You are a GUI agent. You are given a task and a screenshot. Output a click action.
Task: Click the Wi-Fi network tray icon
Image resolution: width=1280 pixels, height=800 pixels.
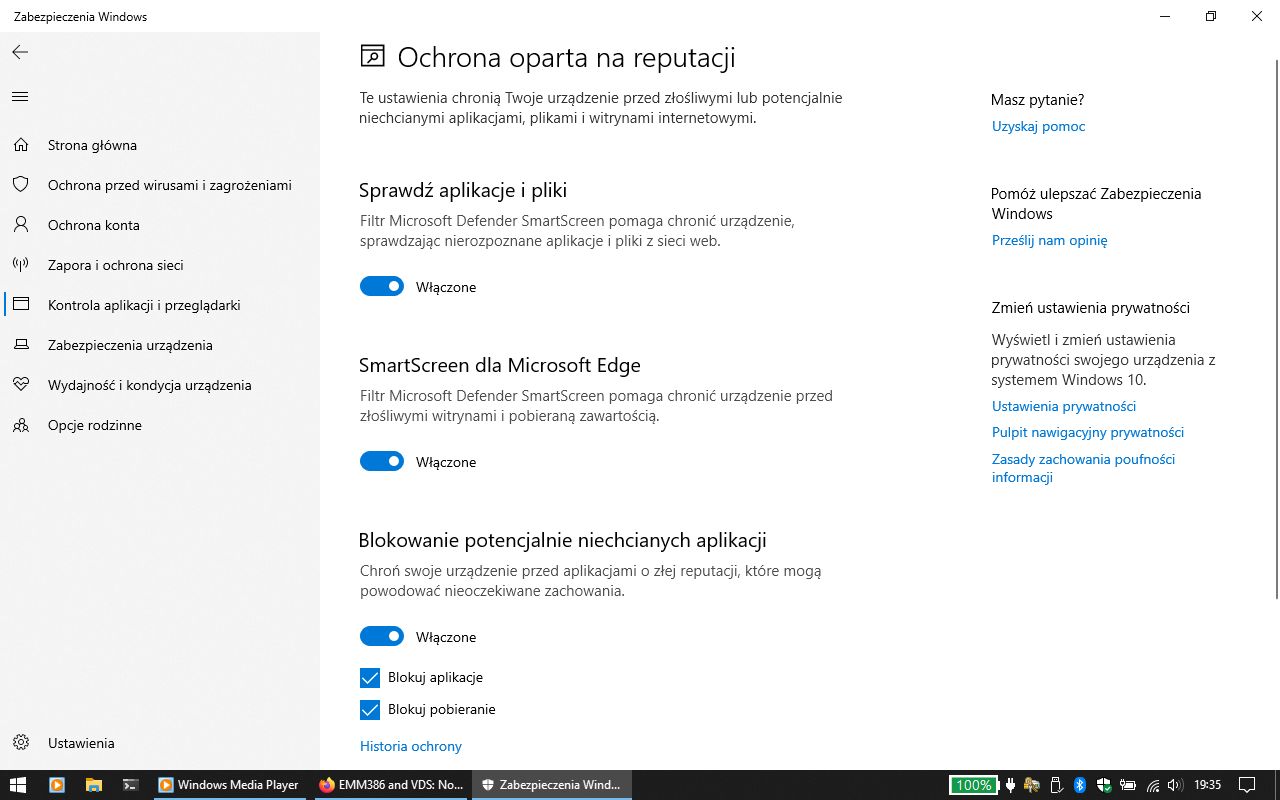coord(1153,785)
